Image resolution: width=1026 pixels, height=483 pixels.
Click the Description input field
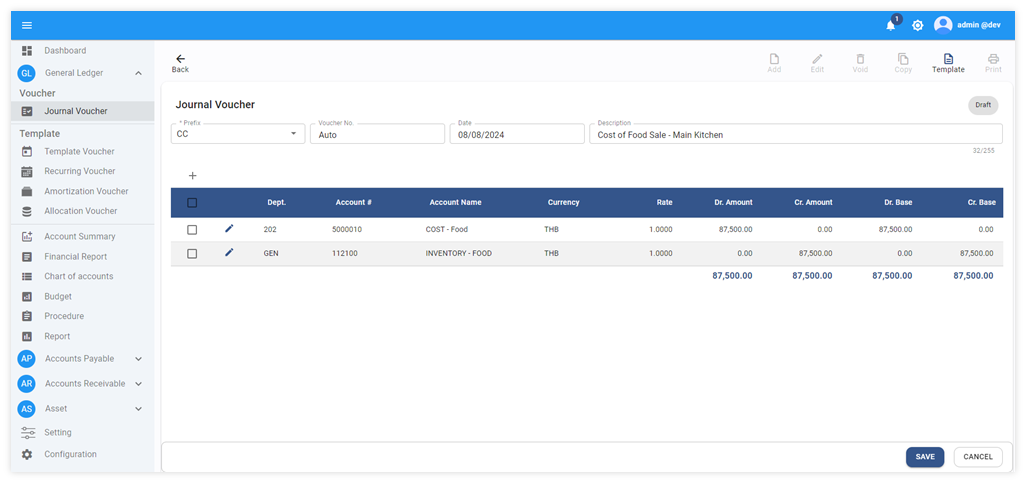point(795,134)
